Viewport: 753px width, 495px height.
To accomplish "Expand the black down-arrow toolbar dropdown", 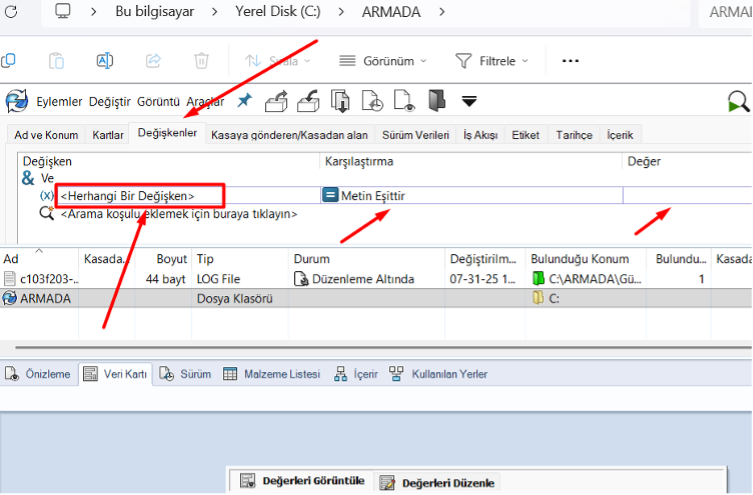I will 469,101.
